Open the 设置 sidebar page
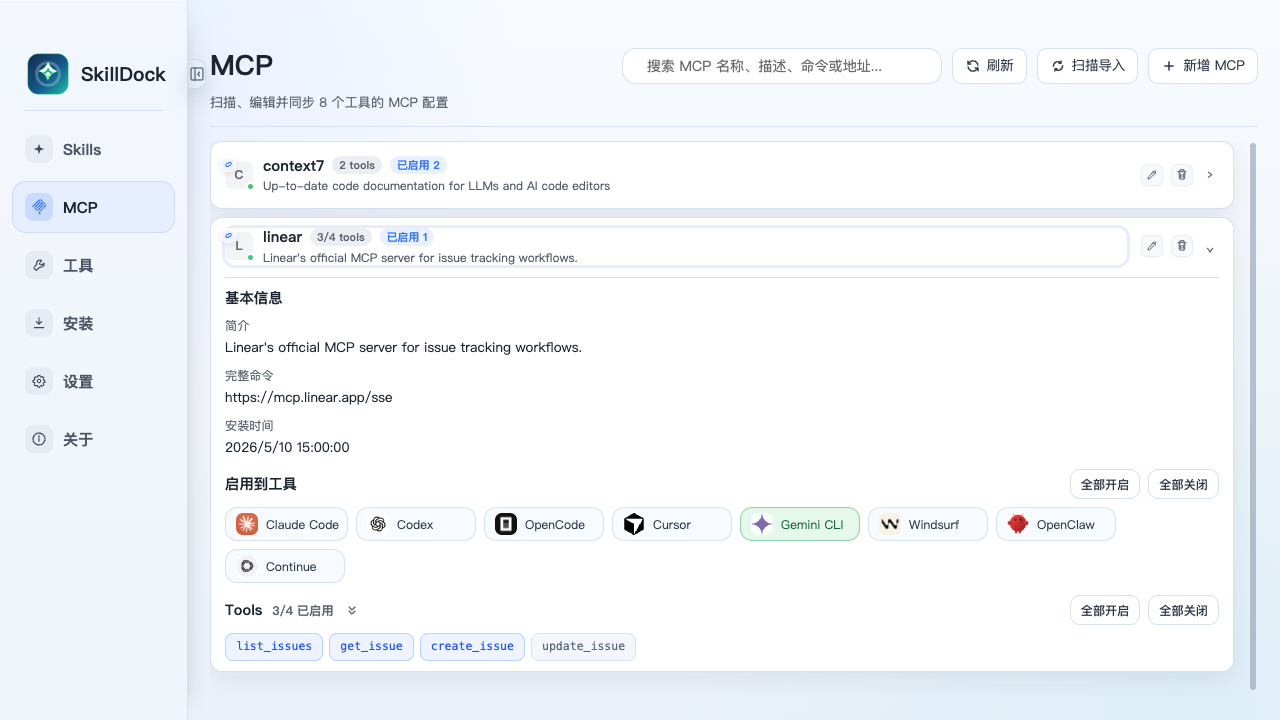1280x720 pixels. click(93, 381)
